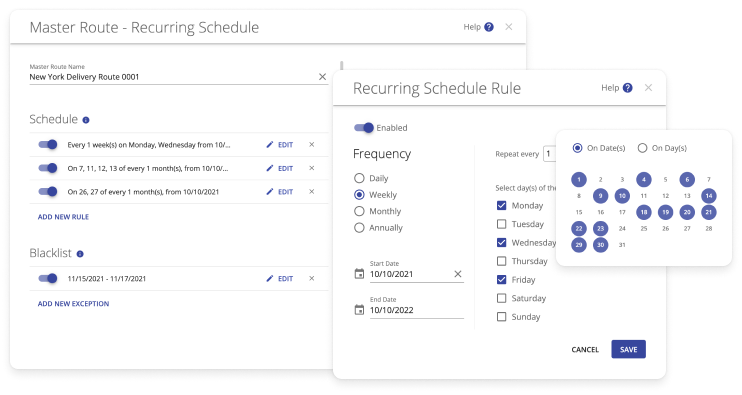Delete the weekly Monday, Wednesday rule
The image size is (742, 395).
[x=311, y=145]
